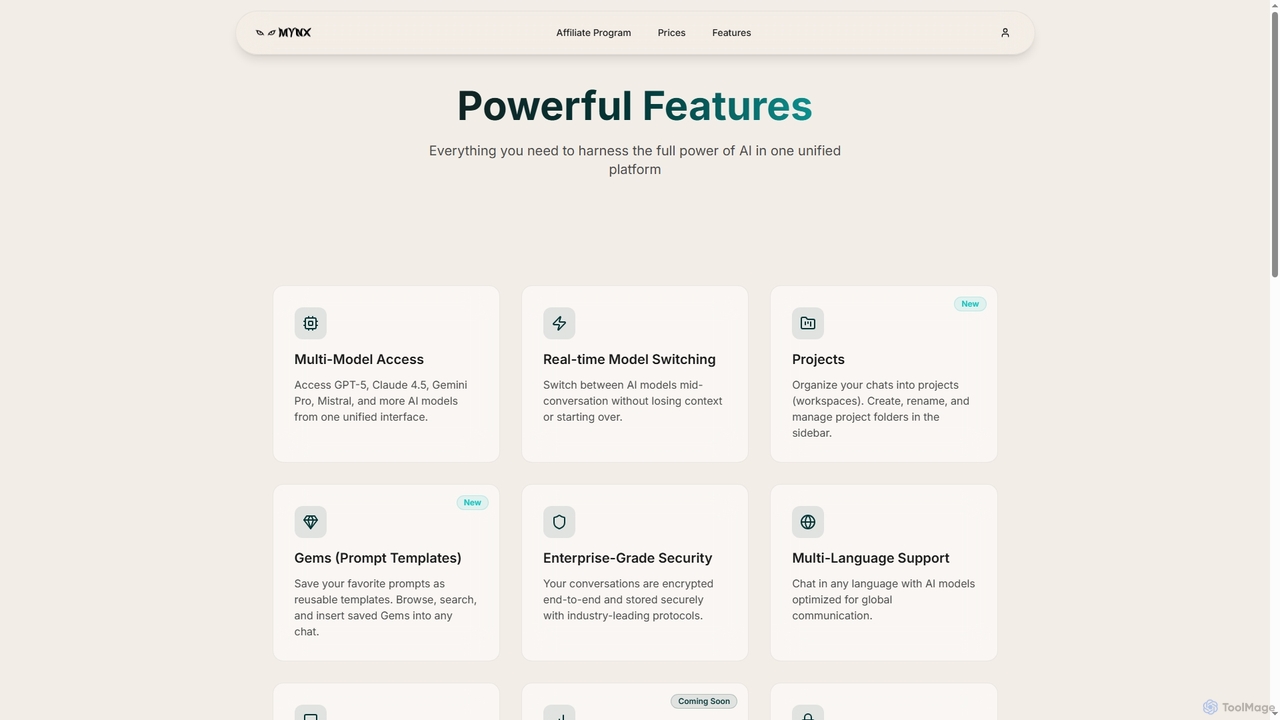Click 'Access GPT-5, Claude 4.5' description text
The image size is (1280, 720).
[381, 401]
